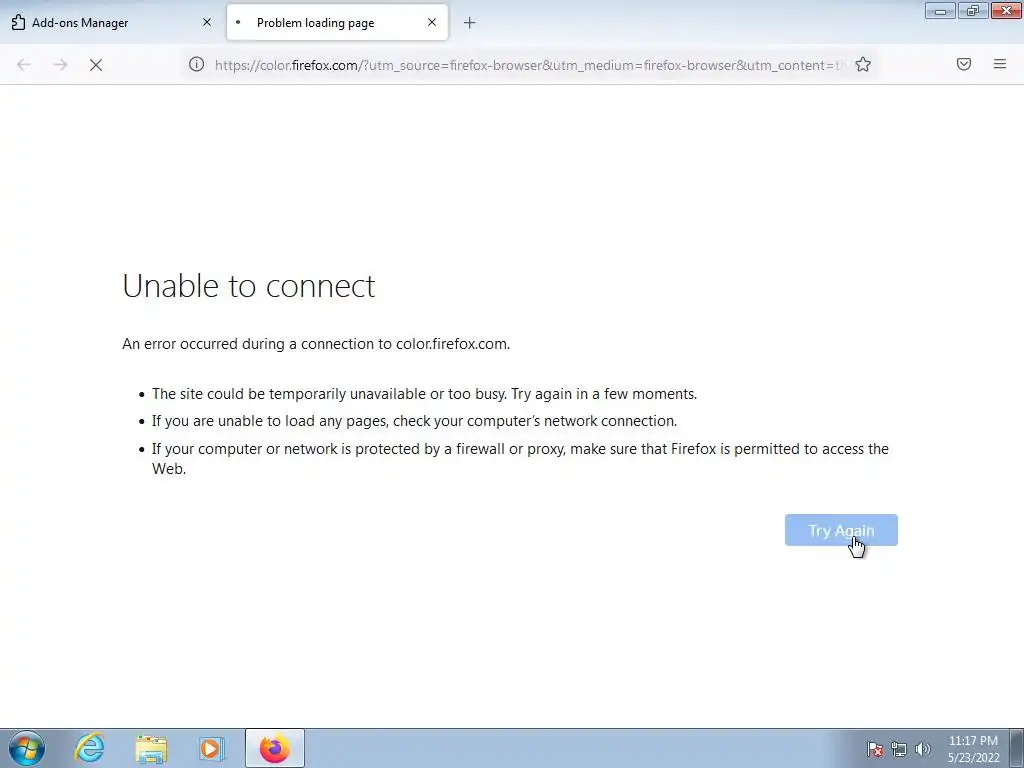The height and width of the screenshot is (768, 1024).
Task: Click Firefox taskbar button
Action: point(275,748)
